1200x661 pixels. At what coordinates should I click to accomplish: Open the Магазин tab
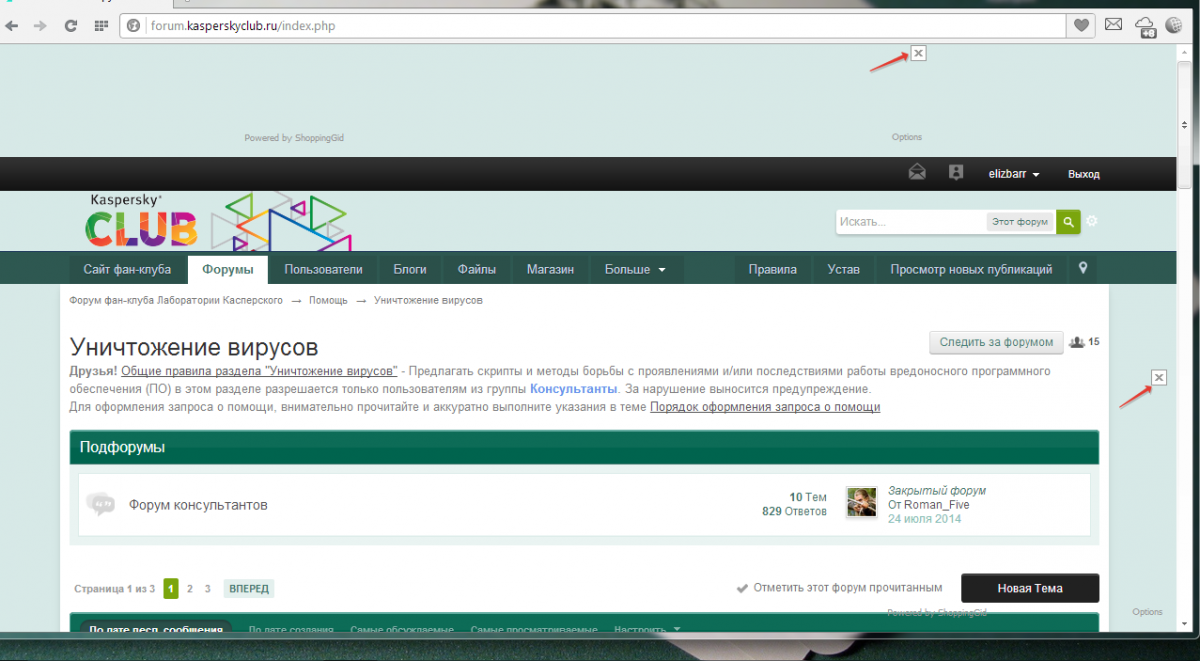click(551, 269)
